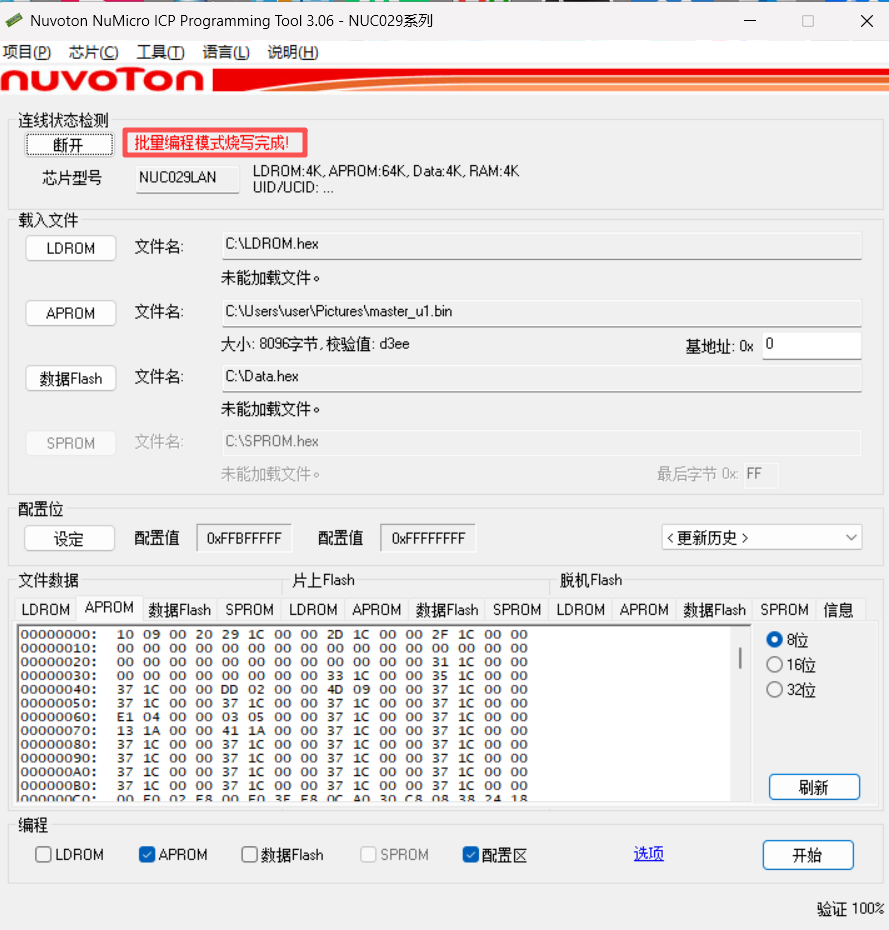Open the 设定 config bits settings
Viewport: 889px width, 930px height.
point(69,539)
